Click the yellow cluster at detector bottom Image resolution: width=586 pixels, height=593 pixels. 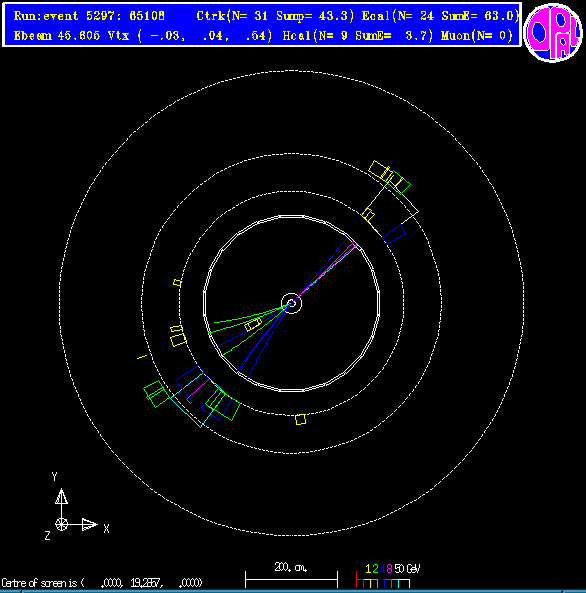(300, 419)
